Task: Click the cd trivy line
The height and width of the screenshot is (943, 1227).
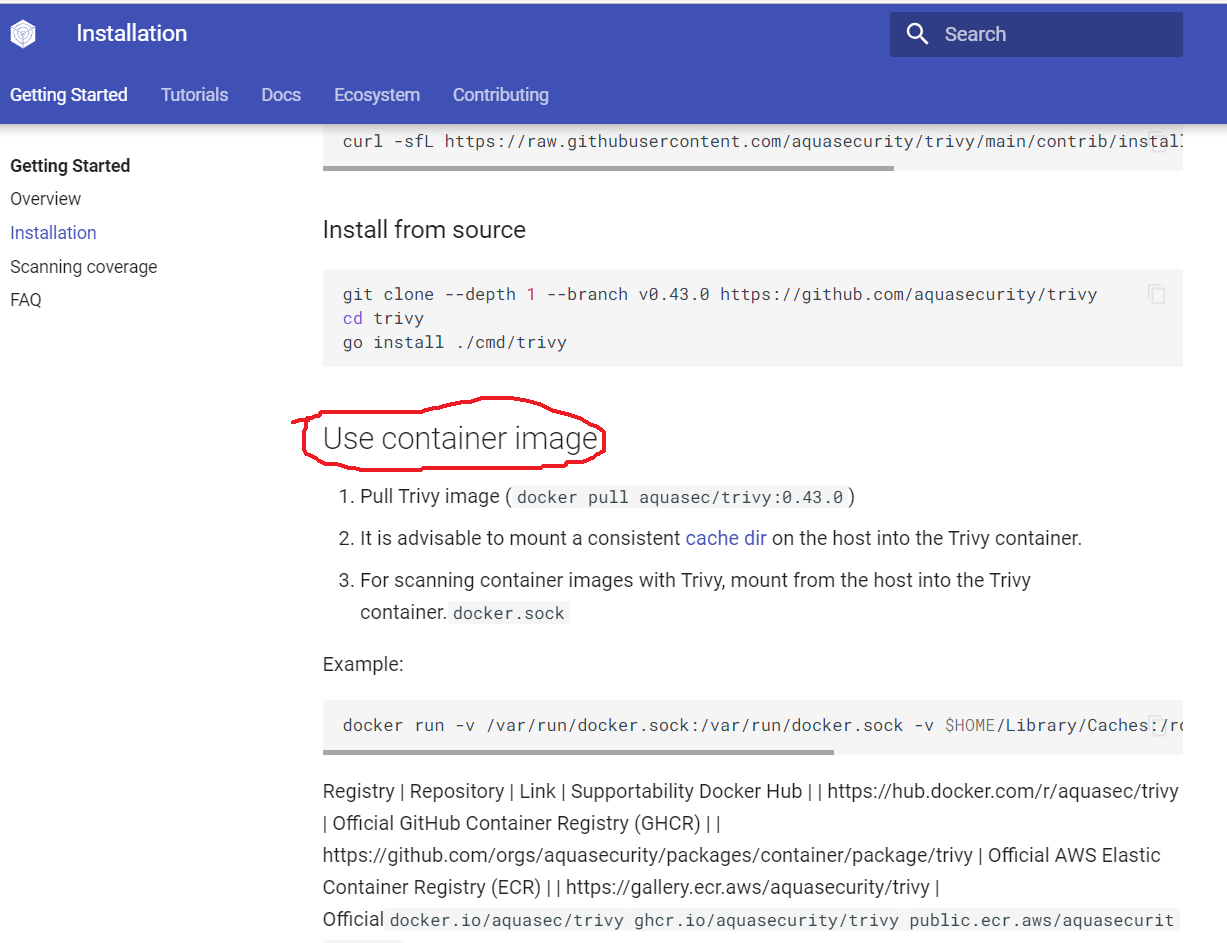Action: [x=383, y=318]
